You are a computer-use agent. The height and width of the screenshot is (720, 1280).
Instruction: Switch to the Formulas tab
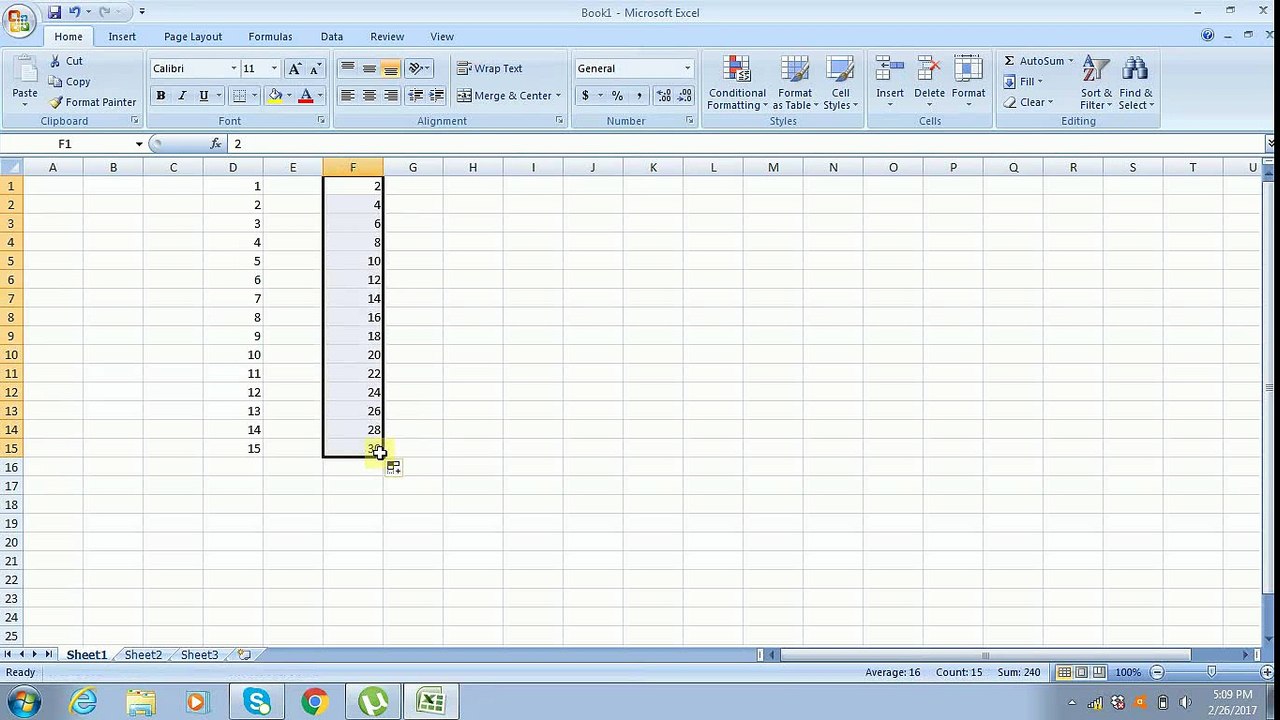pyautogui.click(x=270, y=36)
